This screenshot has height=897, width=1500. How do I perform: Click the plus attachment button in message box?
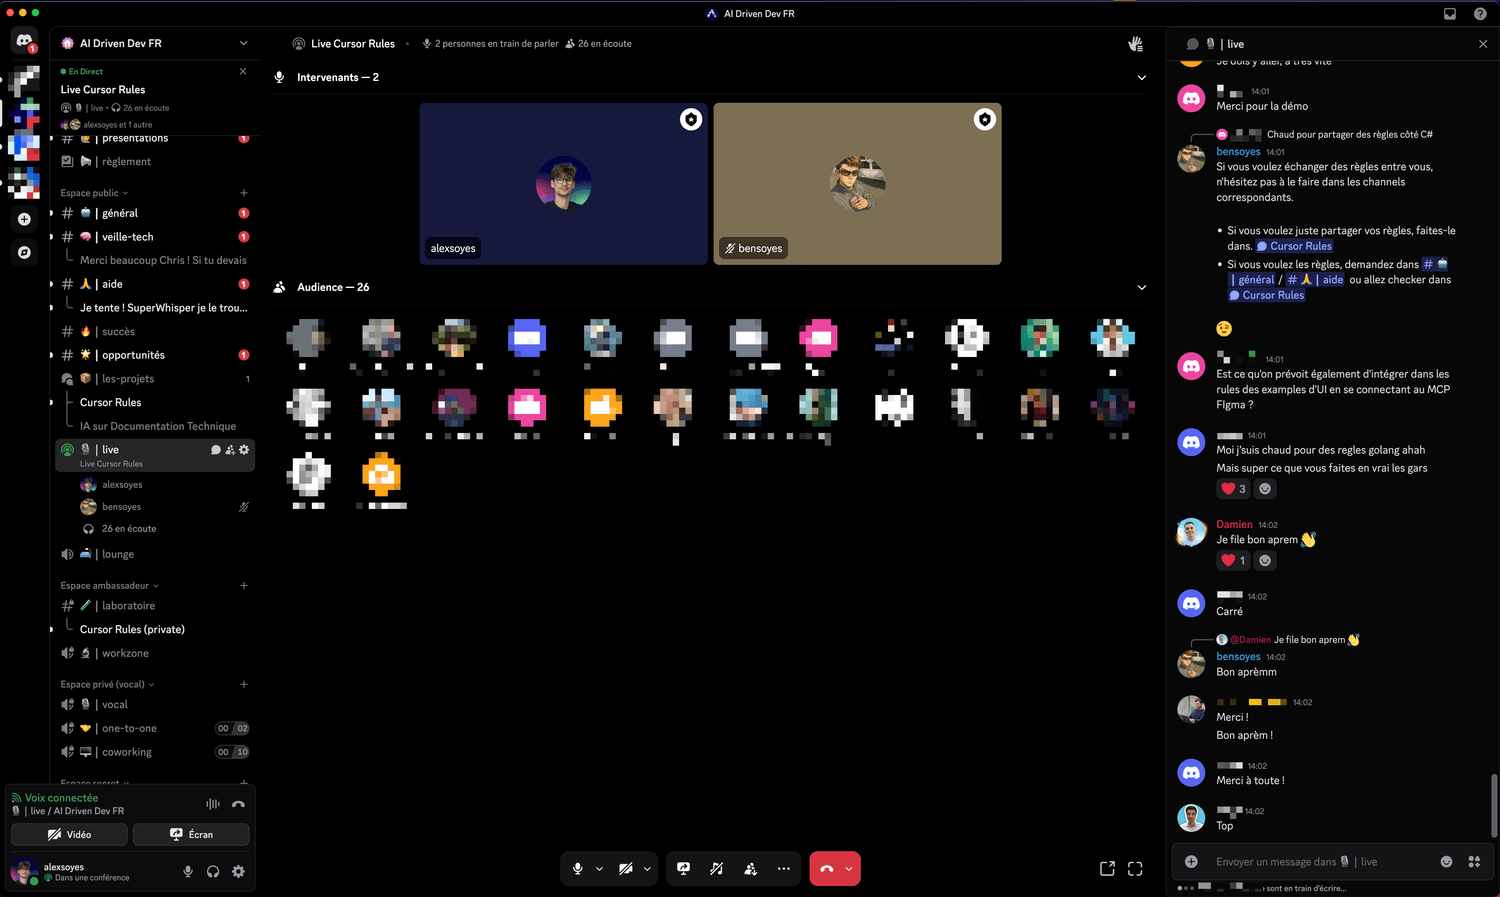coord(1191,861)
